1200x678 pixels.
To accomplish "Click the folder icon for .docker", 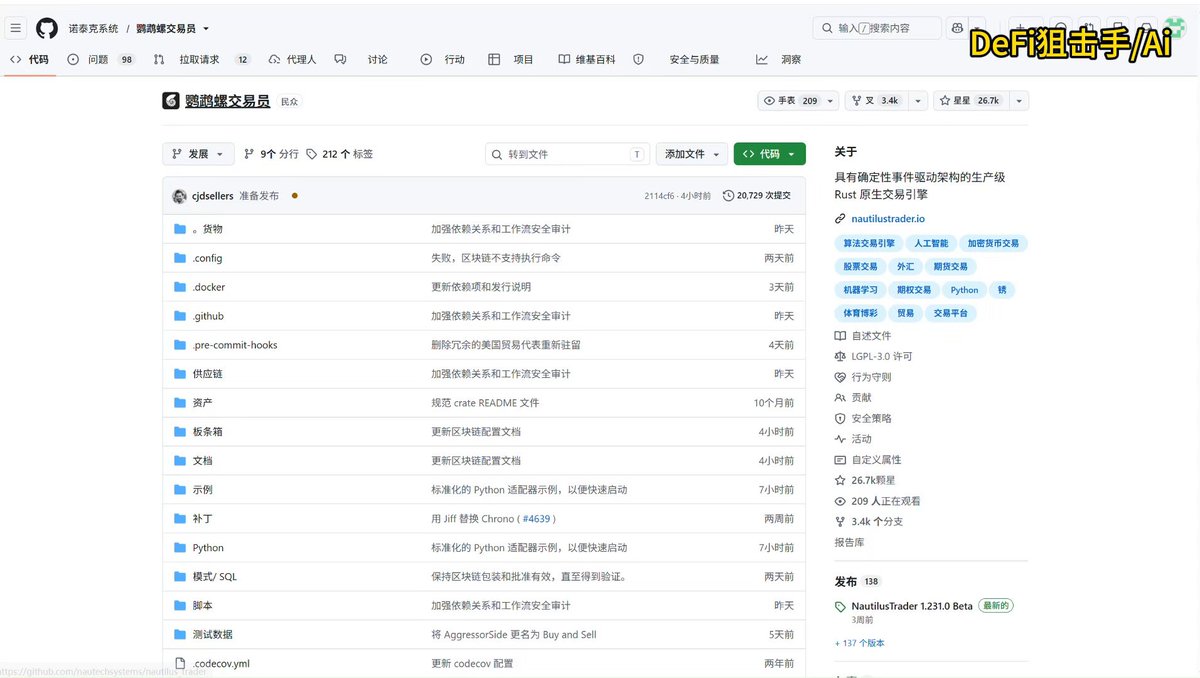I will tap(180, 287).
